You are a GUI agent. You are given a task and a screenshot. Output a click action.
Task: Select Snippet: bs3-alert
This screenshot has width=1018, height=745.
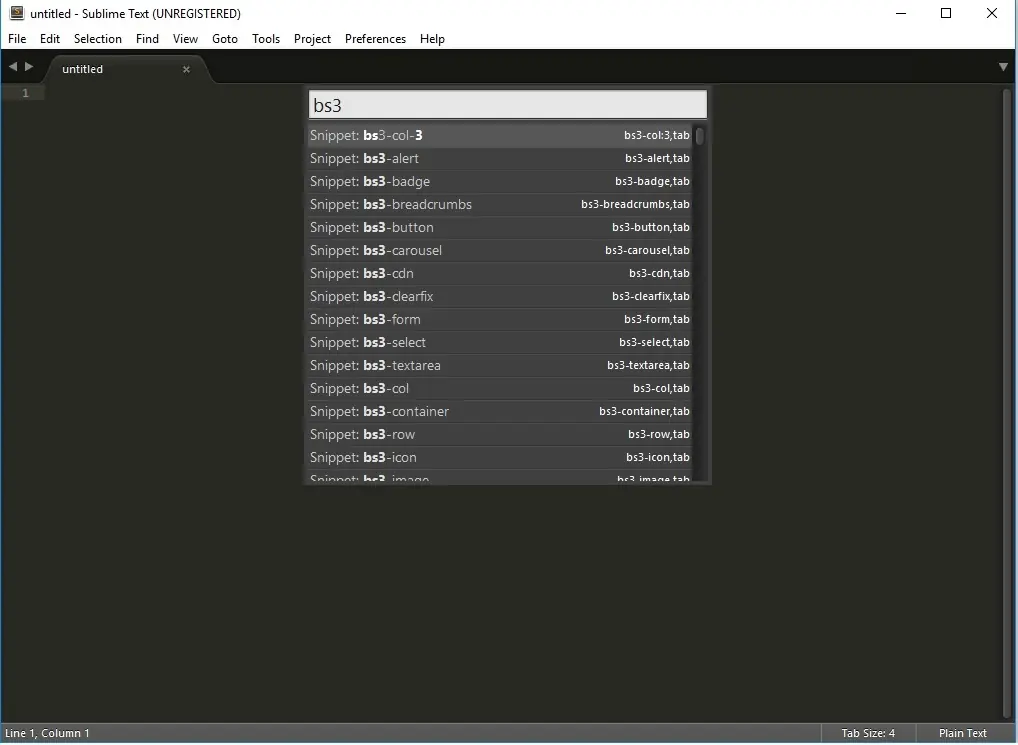pos(500,158)
